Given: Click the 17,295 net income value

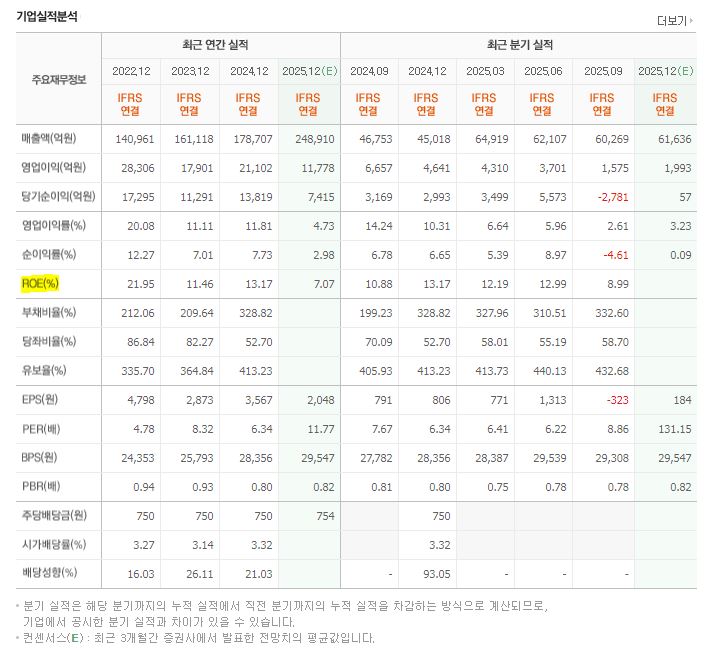Looking at the screenshot, I should 138,197.
